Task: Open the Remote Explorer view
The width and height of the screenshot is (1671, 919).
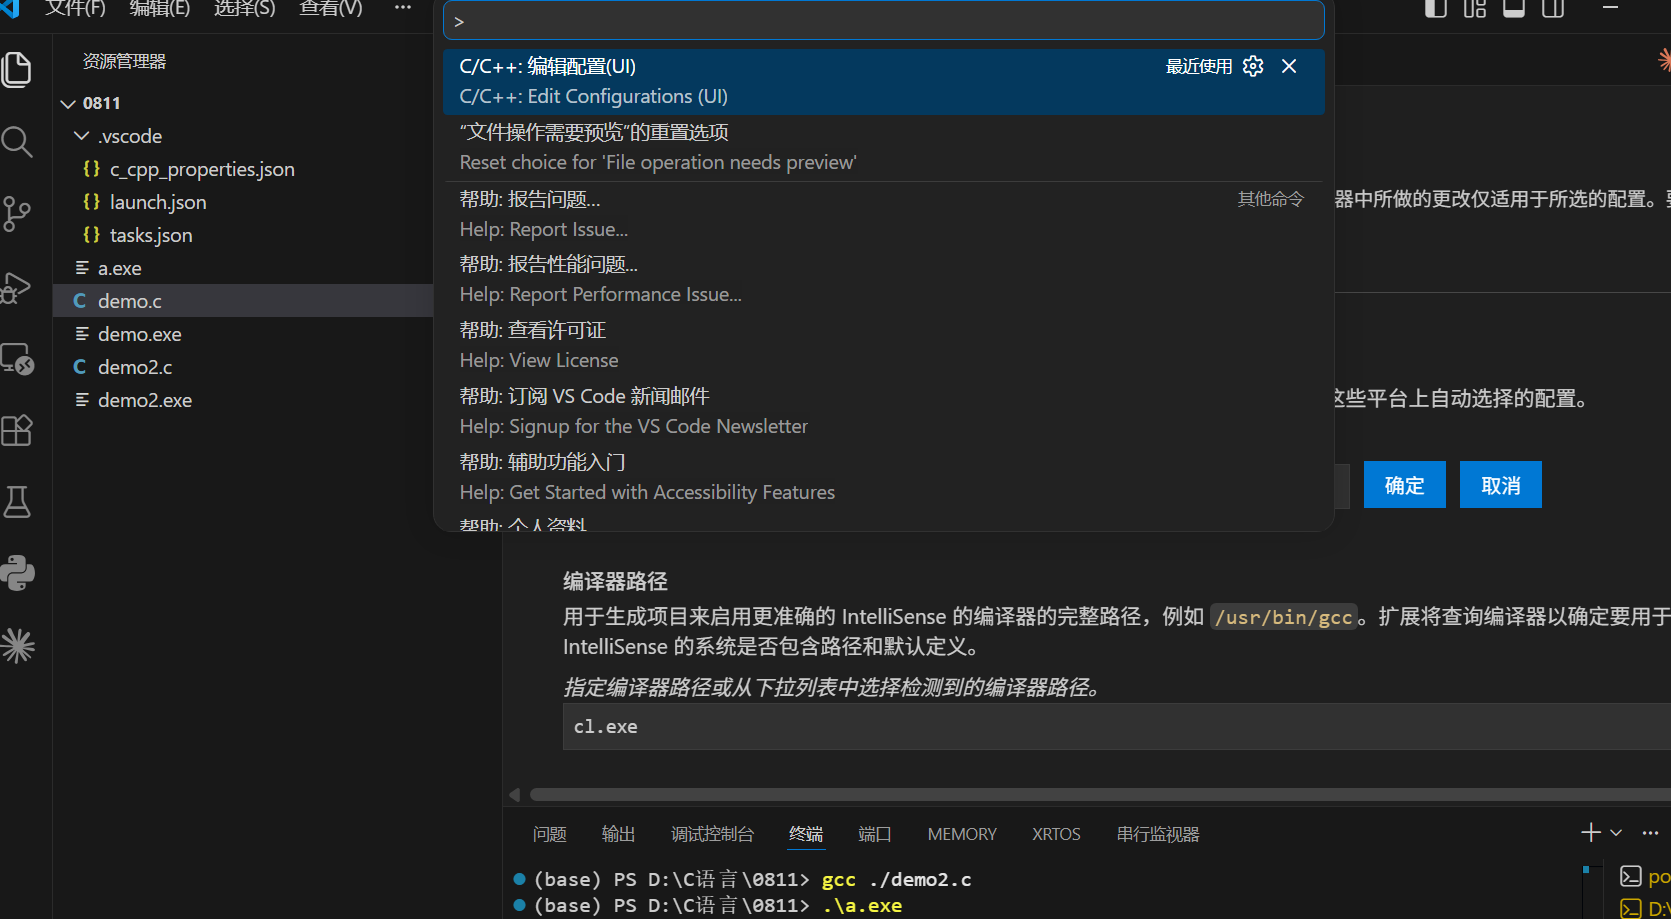Action: click(17, 359)
